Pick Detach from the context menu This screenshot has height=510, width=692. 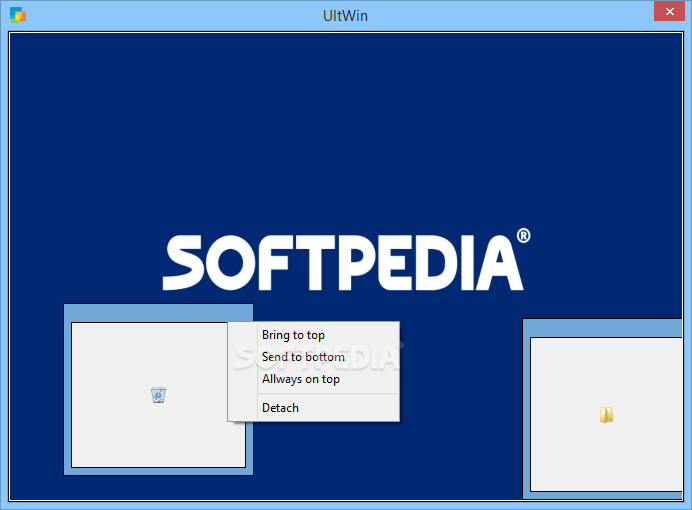click(314, 408)
